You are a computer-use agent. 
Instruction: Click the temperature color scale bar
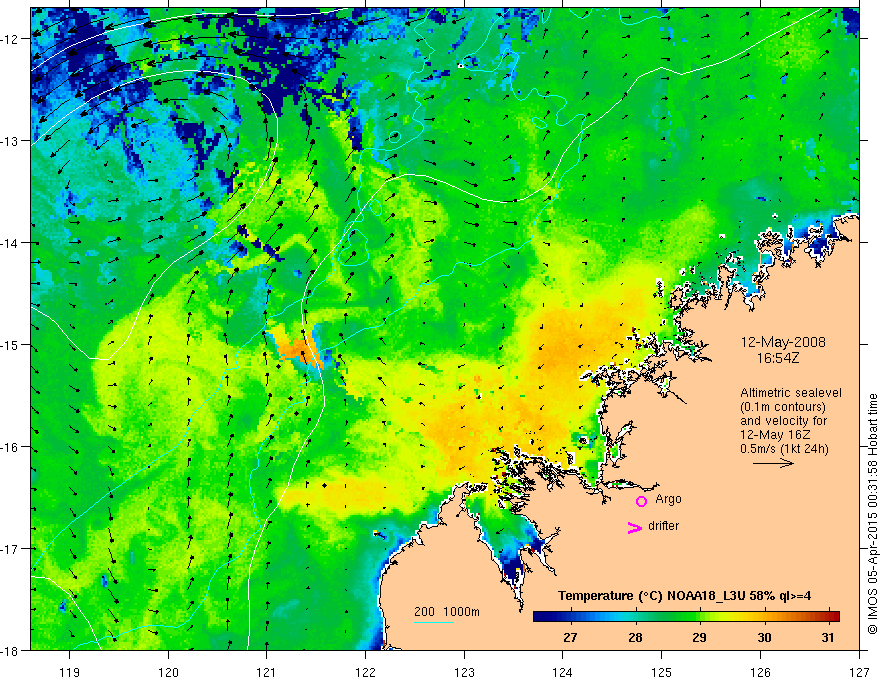click(x=686, y=617)
